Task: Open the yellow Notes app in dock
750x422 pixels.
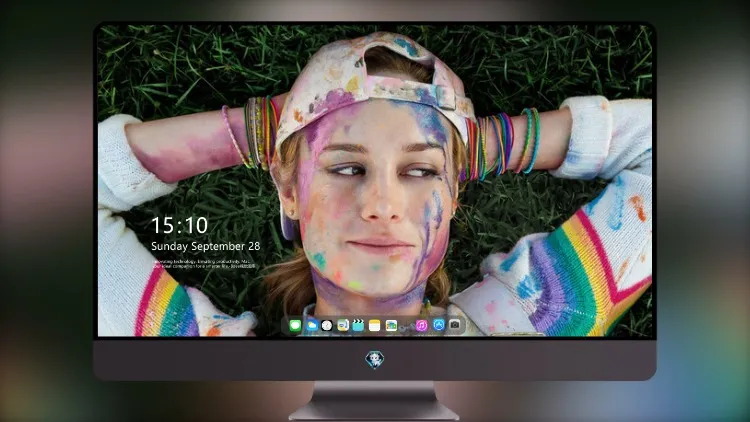Action: click(375, 325)
